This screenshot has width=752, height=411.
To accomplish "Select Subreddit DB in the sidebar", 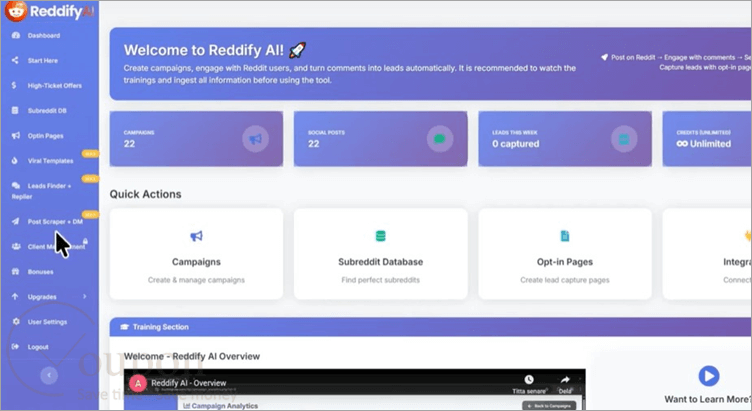I will [49, 110].
